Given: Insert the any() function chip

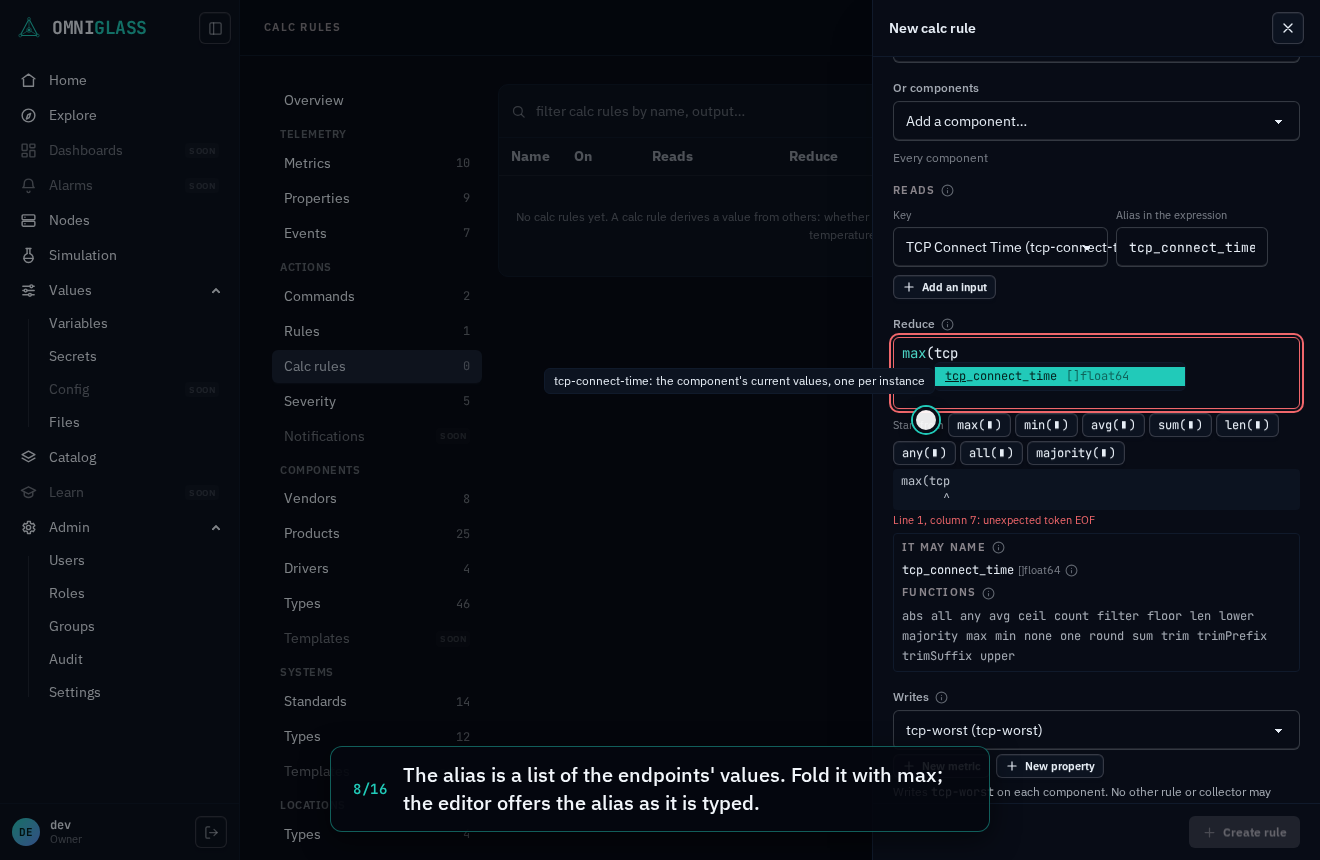Looking at the screenshot, I should (x=924, y=453).
